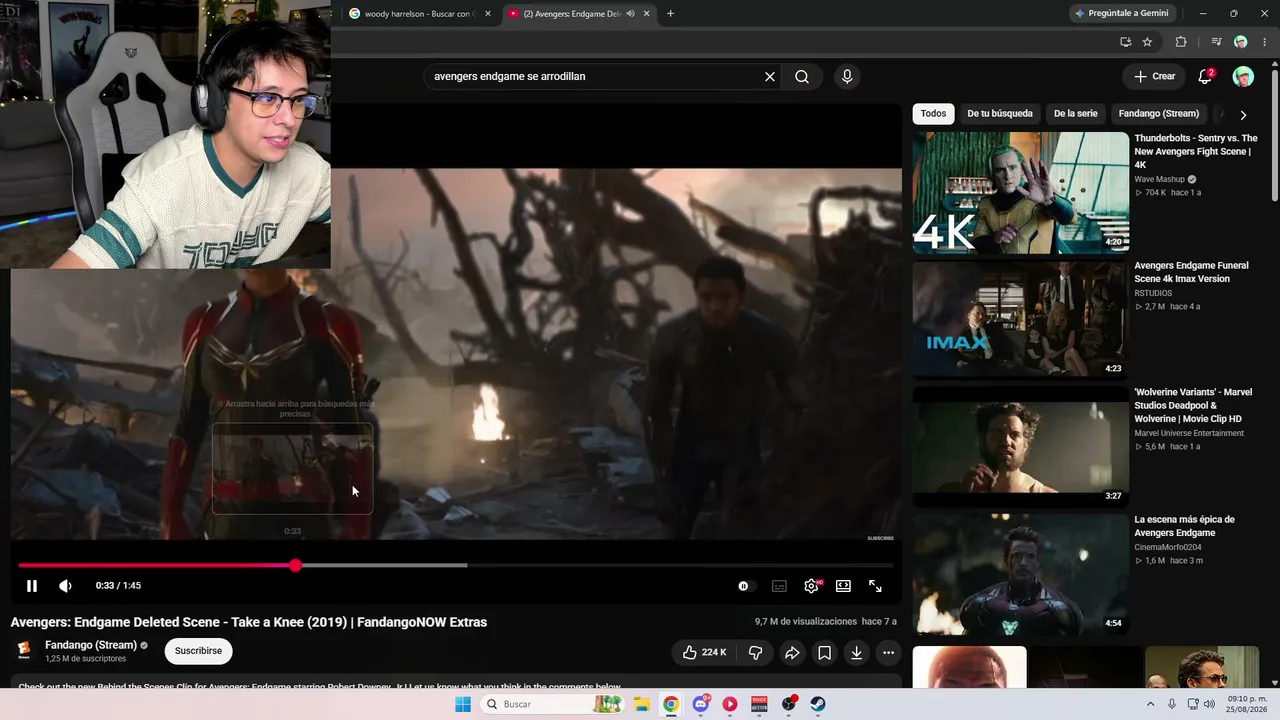Mute the video player volume

click(x=65, y=586)
